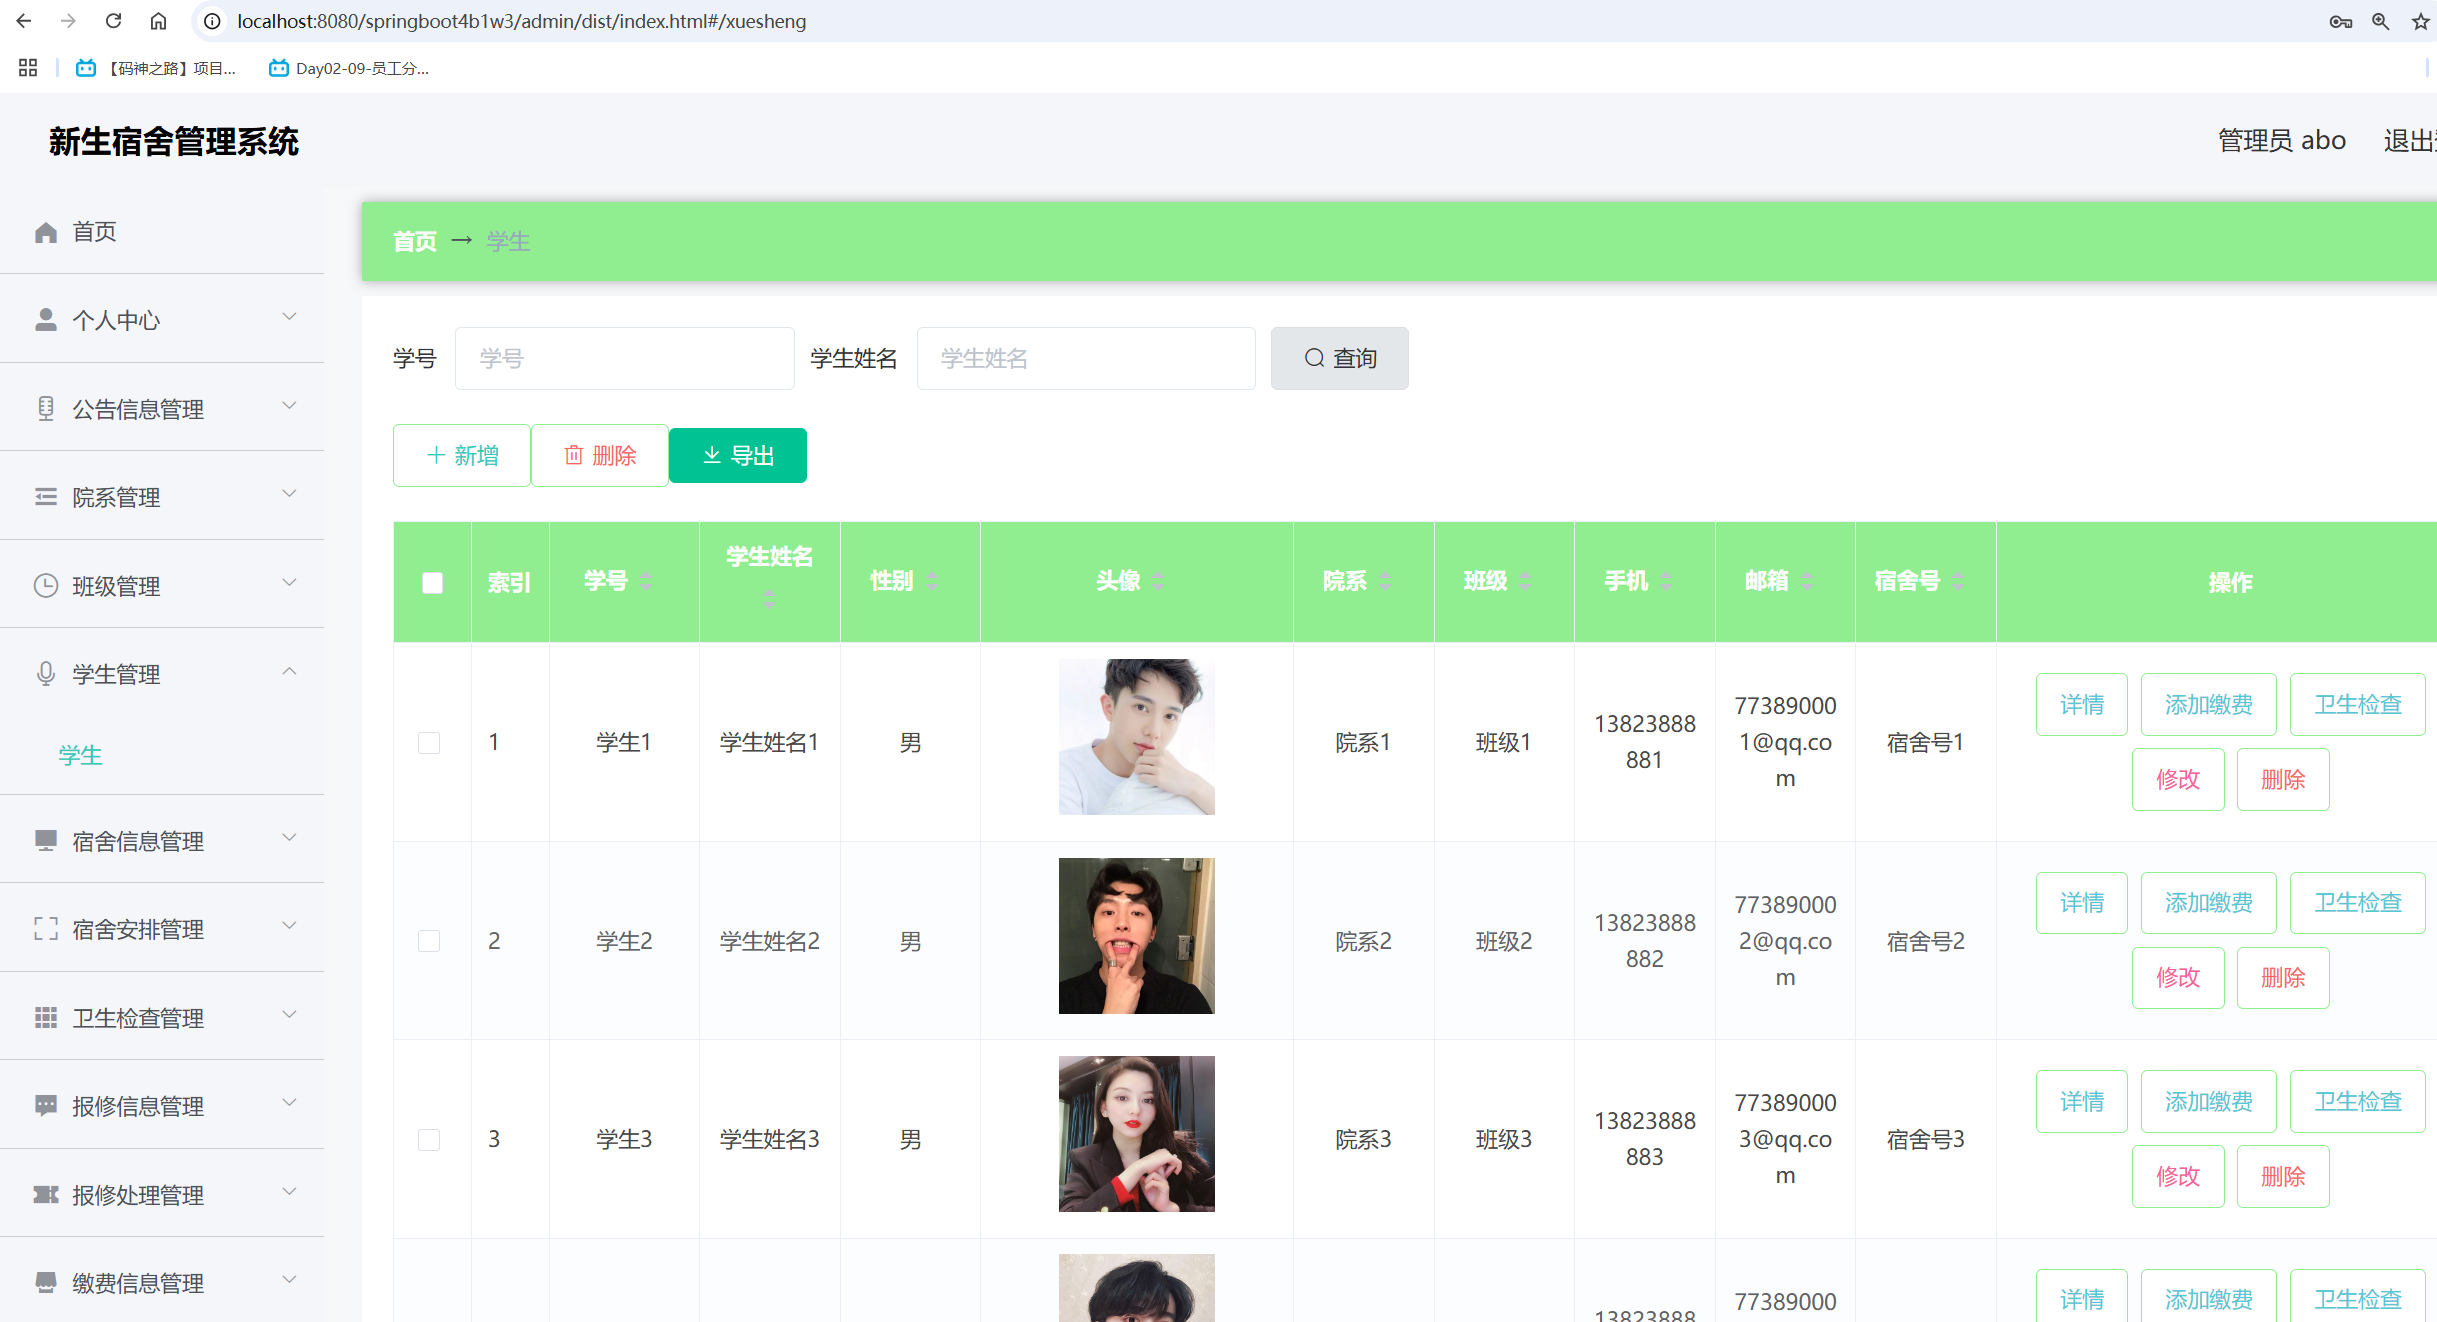The height and width of the screenshot is (1322, 2437).
Task: Click the zoom magnifier icon in address bar
Action: (2380, 21)
